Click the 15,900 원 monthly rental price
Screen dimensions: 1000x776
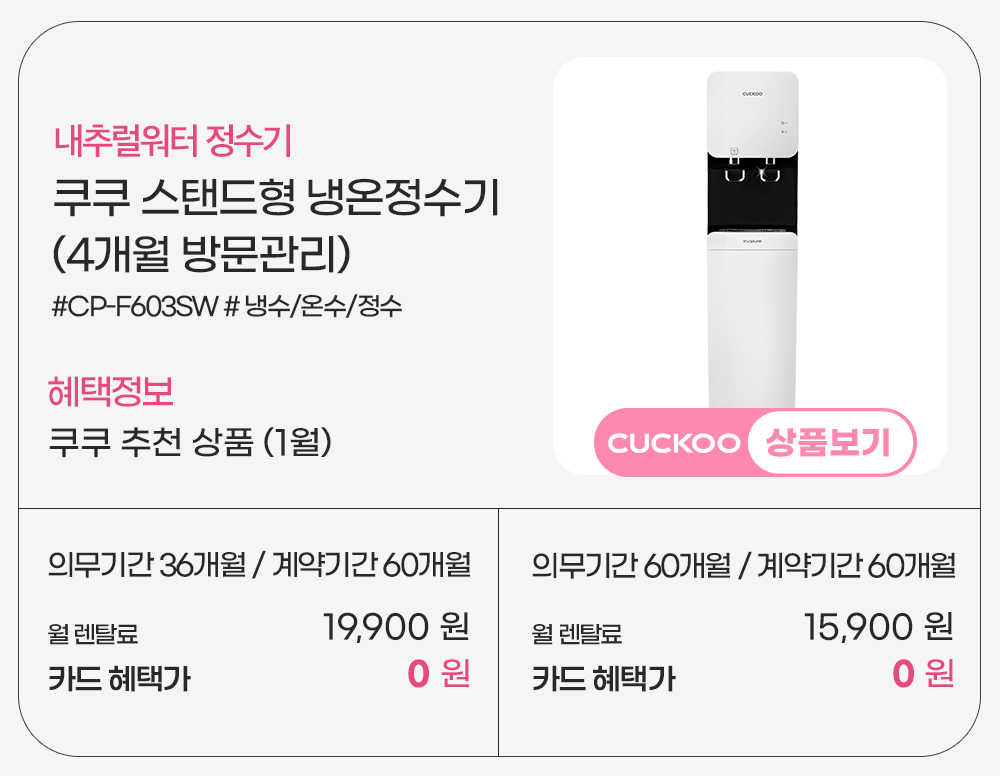pos(878,628)
